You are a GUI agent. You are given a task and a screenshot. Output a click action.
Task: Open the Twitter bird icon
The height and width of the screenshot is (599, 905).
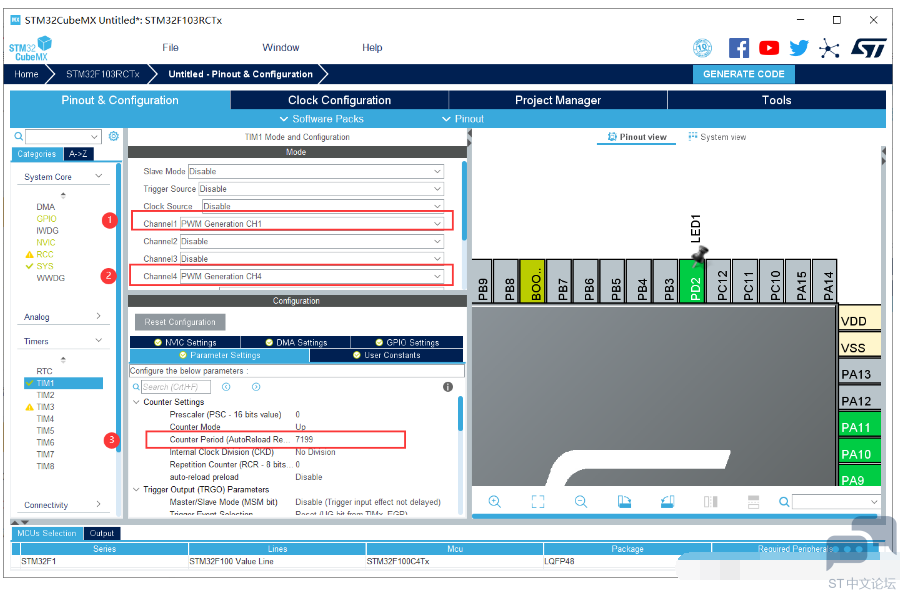[799, 48]
